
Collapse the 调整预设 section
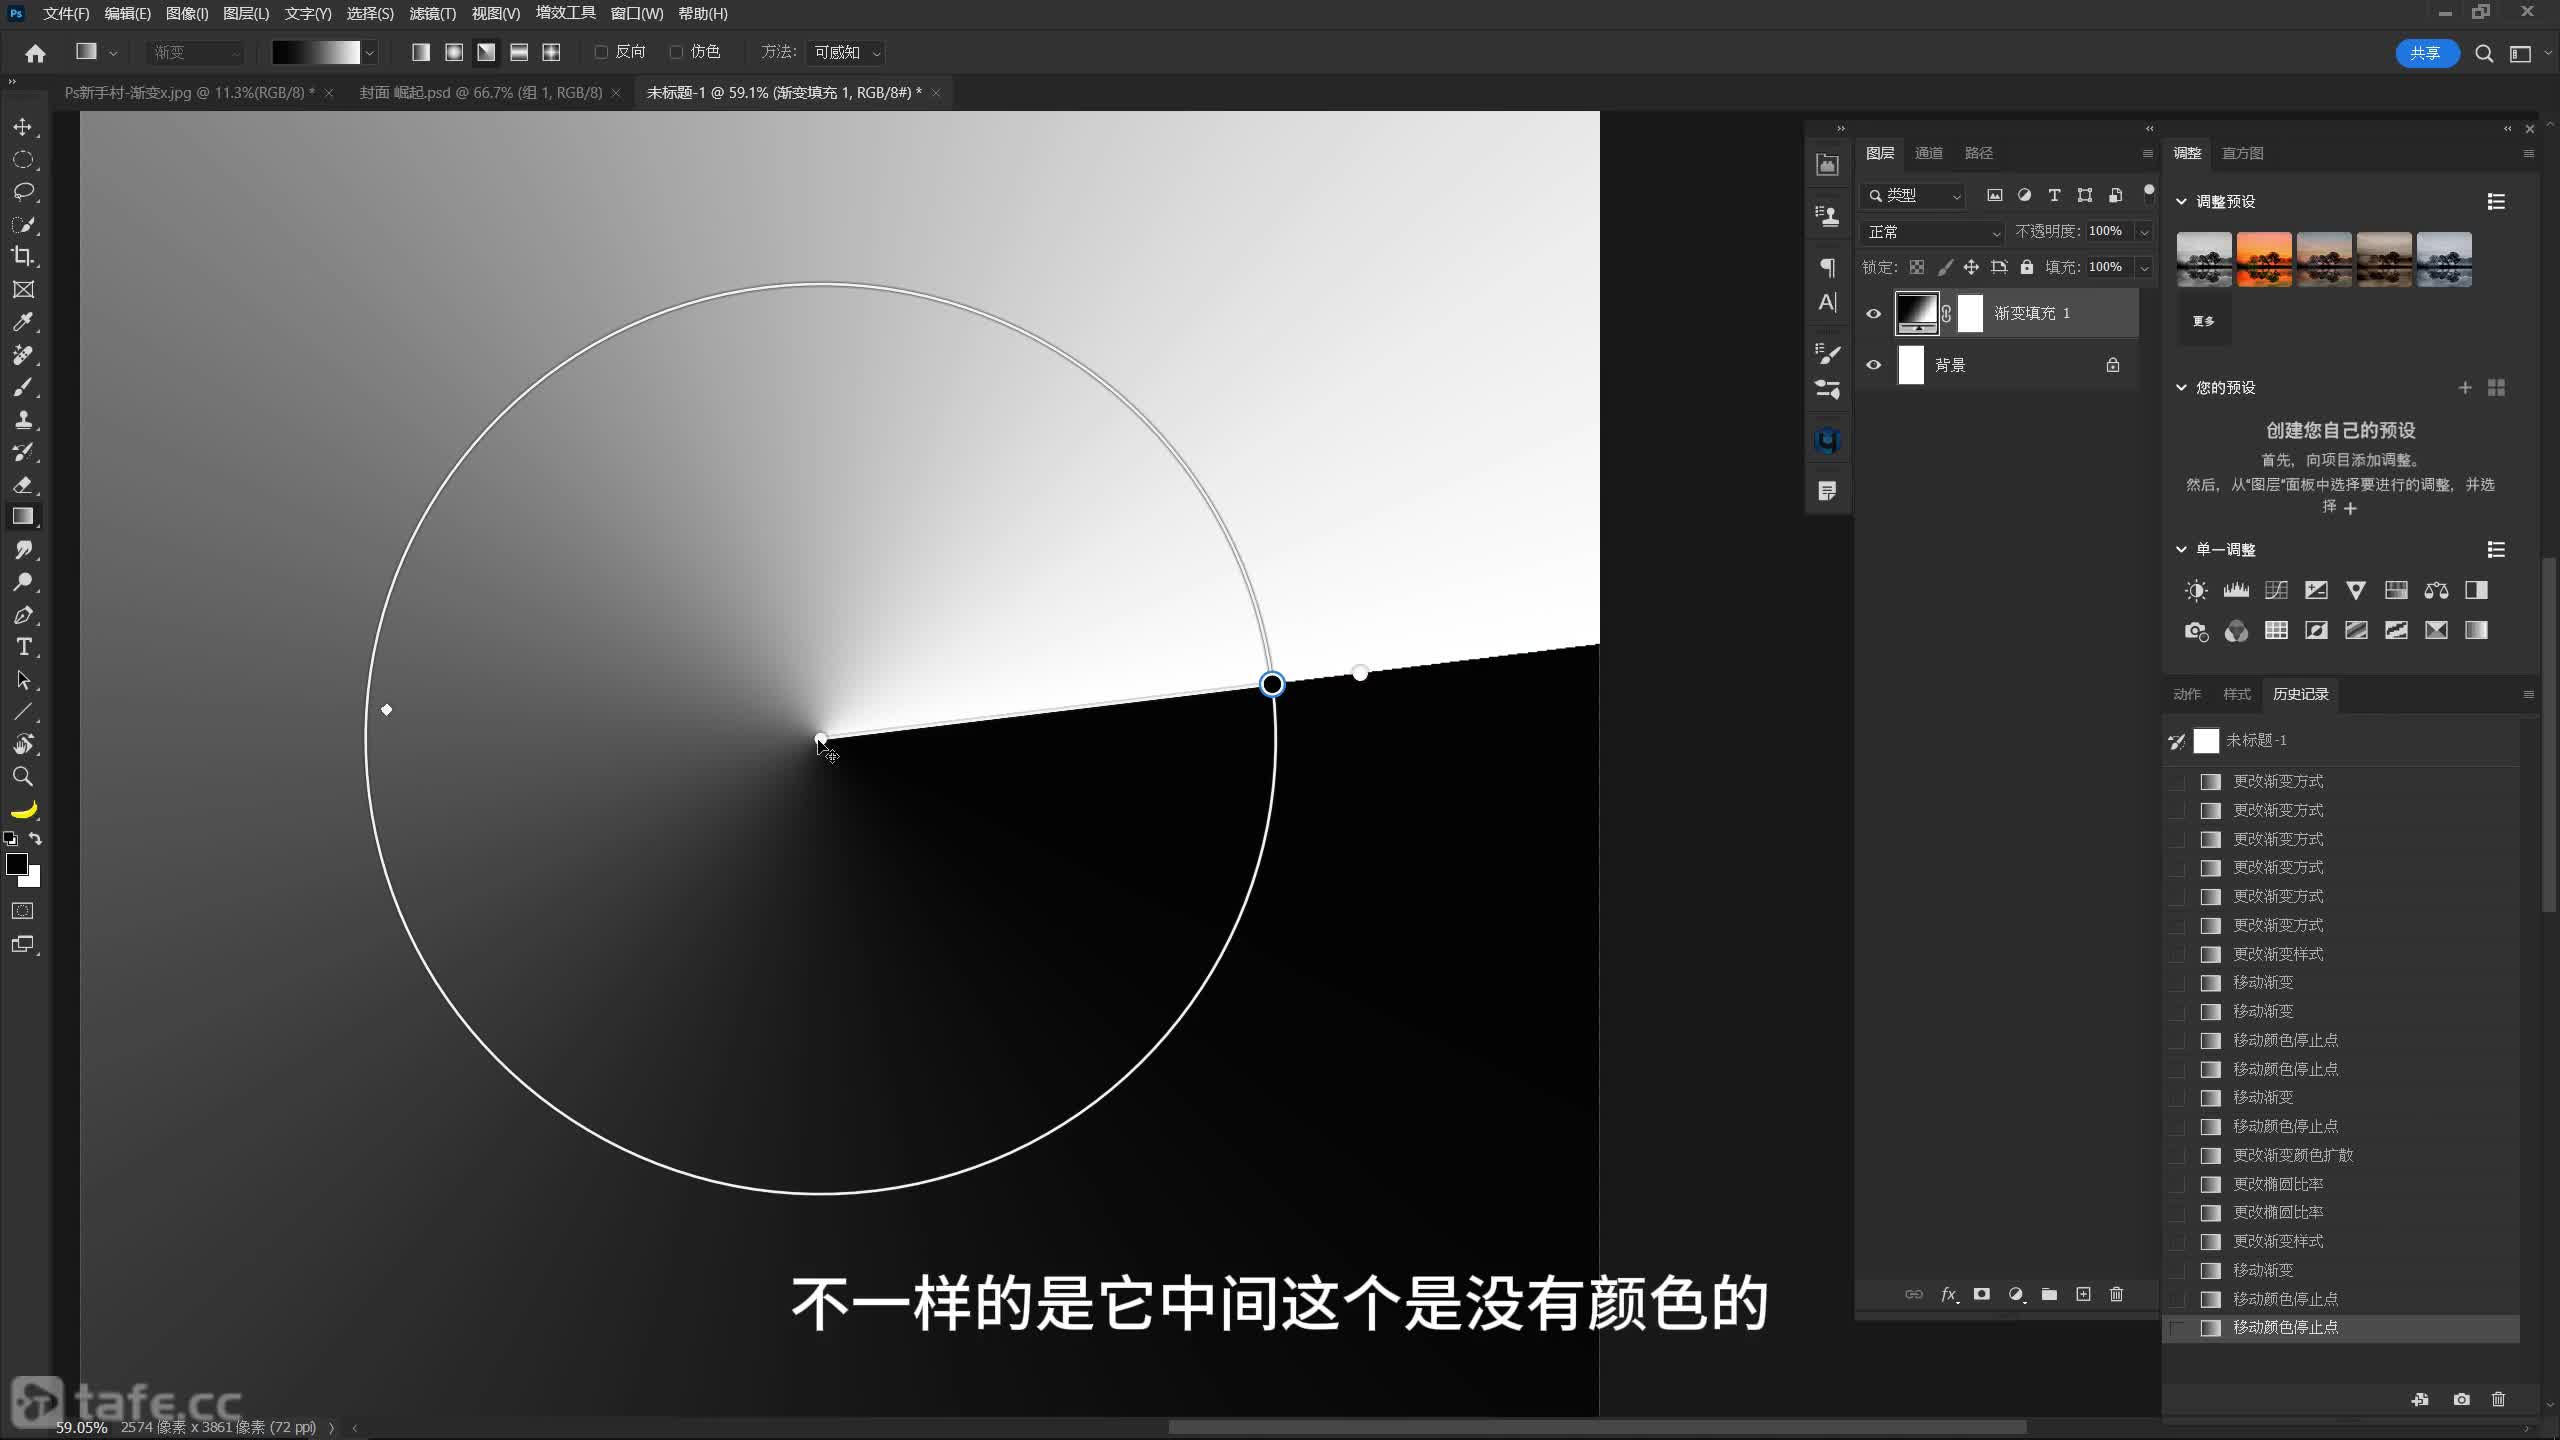[x=2181, y=201]
